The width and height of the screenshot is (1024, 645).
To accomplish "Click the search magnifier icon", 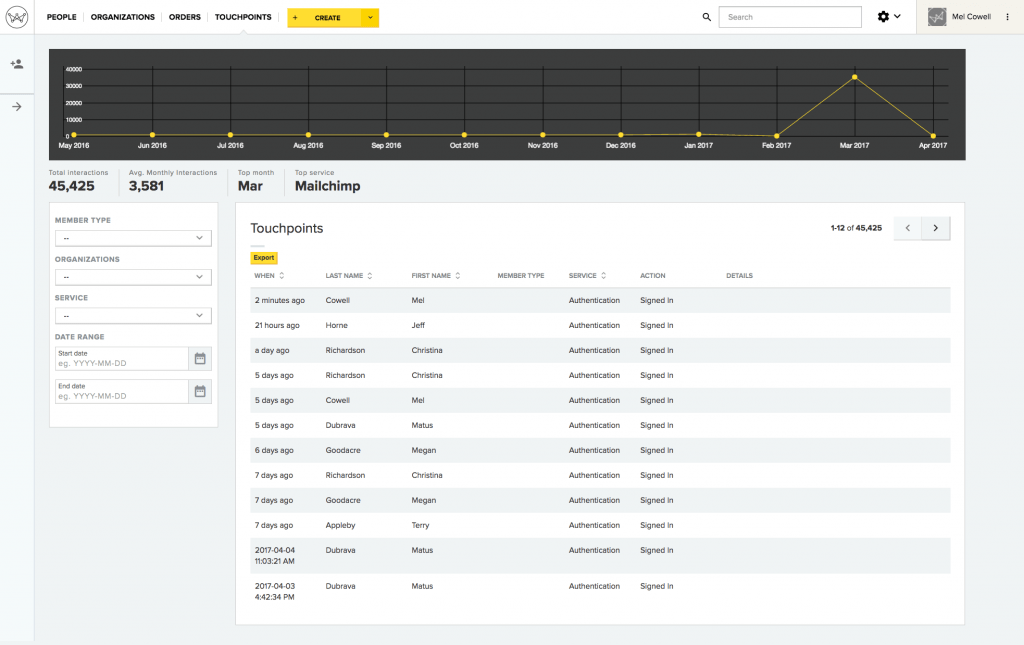I will pyautogui.click(x=707, y=17).
